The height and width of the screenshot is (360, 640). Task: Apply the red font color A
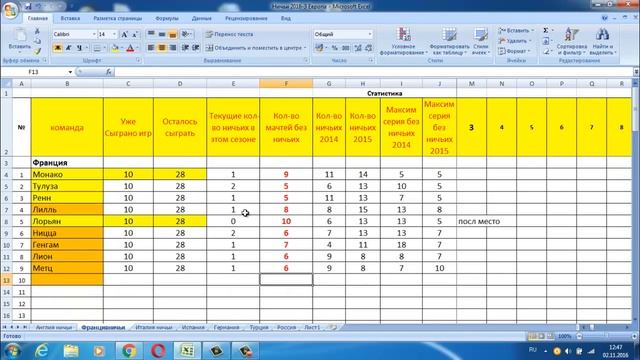click(x=130, y=48)
